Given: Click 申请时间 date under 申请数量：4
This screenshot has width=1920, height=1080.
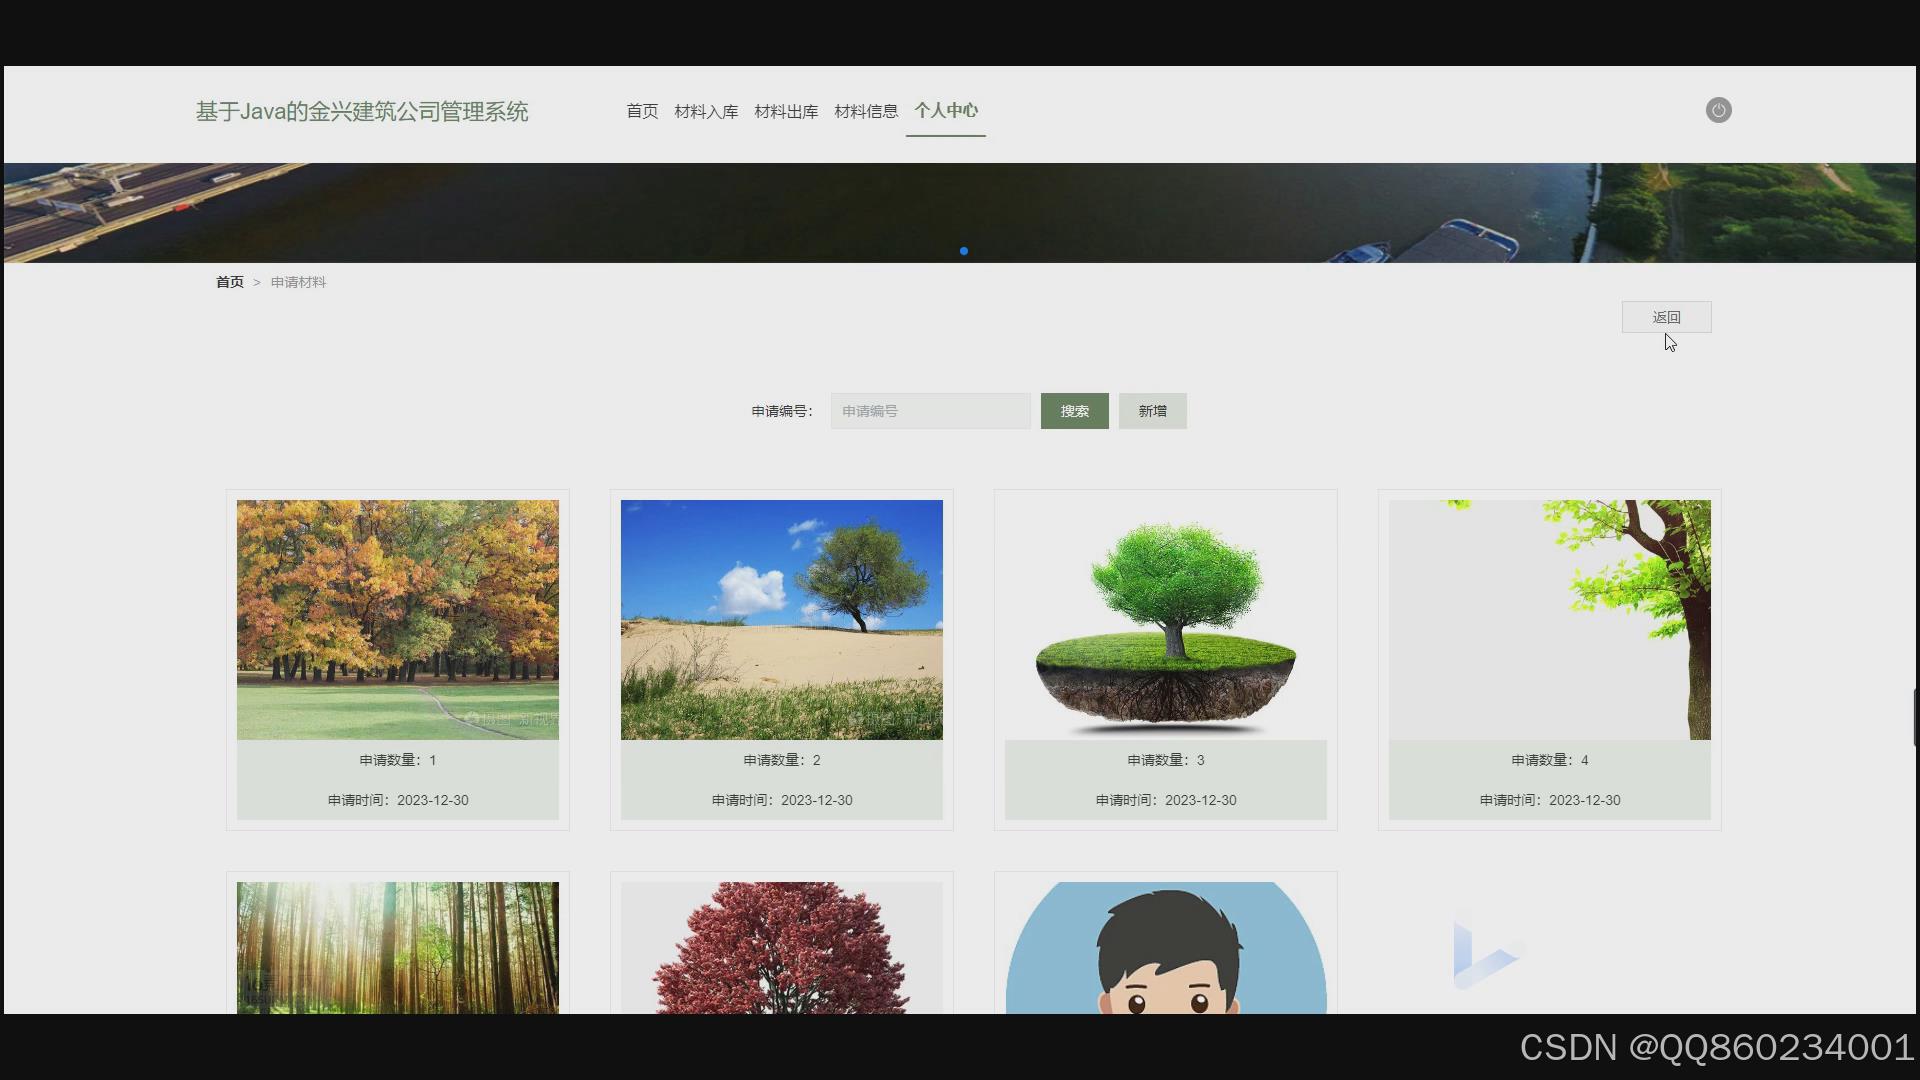Looking at the screenshot, I should (1550, 800).
